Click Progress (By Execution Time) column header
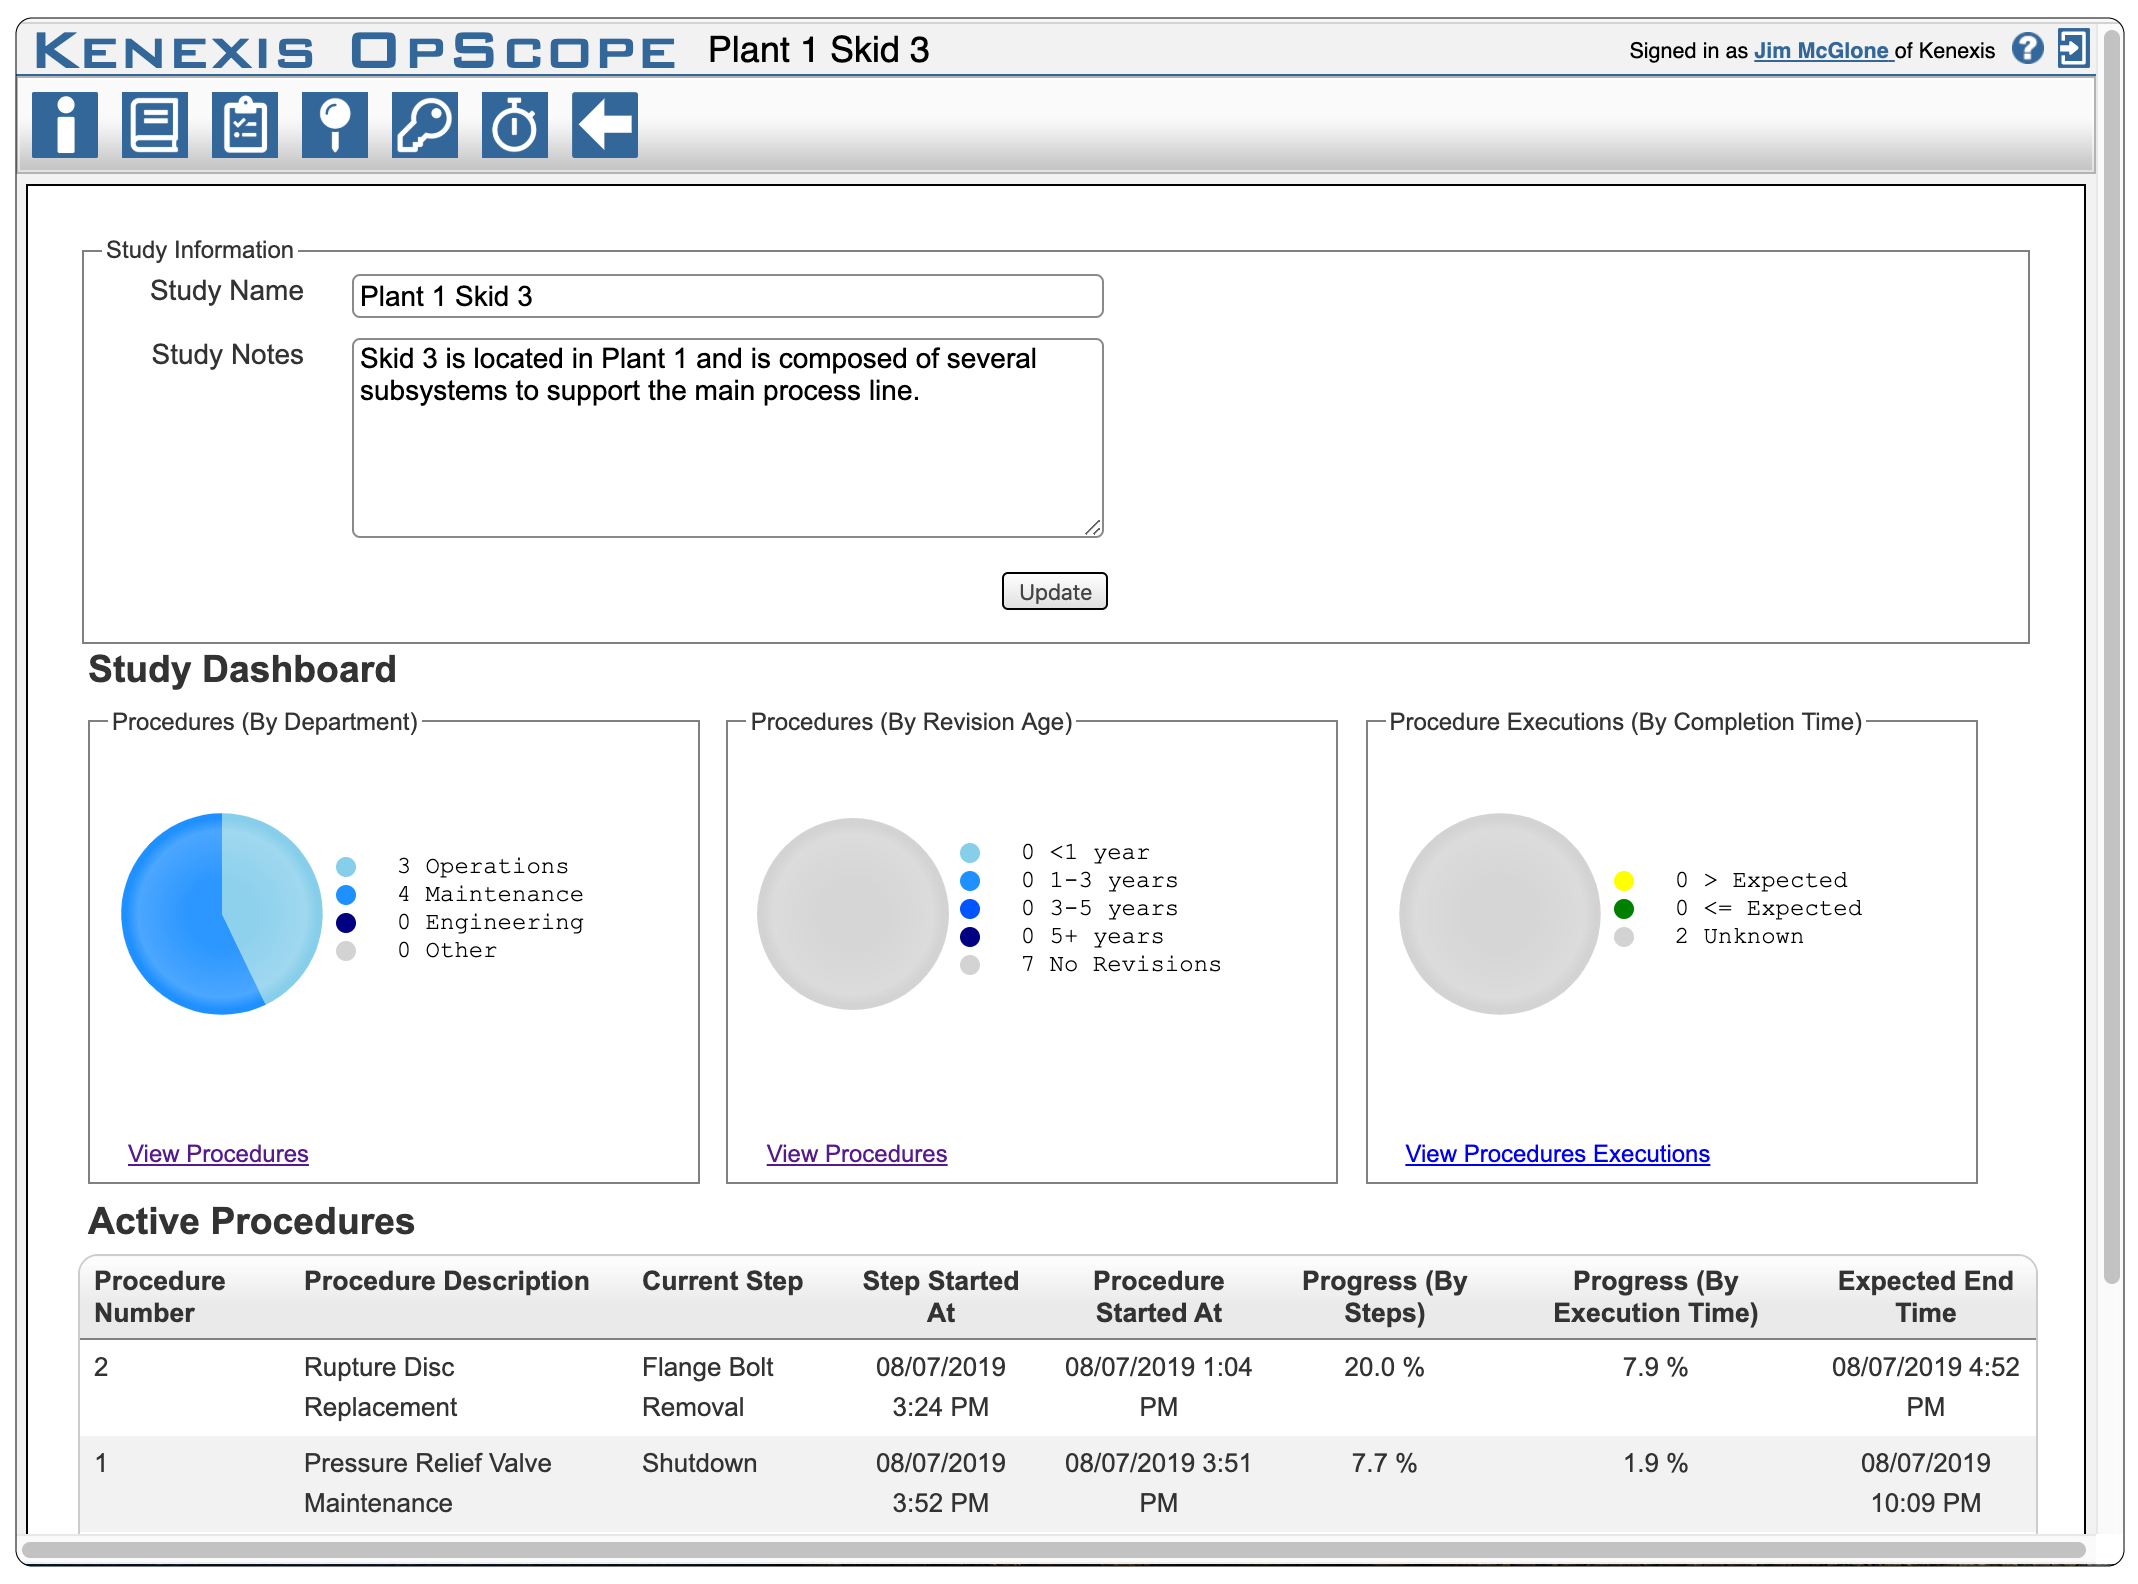Viewport: 2138px width, 1584px height. click(1656, 1297)
